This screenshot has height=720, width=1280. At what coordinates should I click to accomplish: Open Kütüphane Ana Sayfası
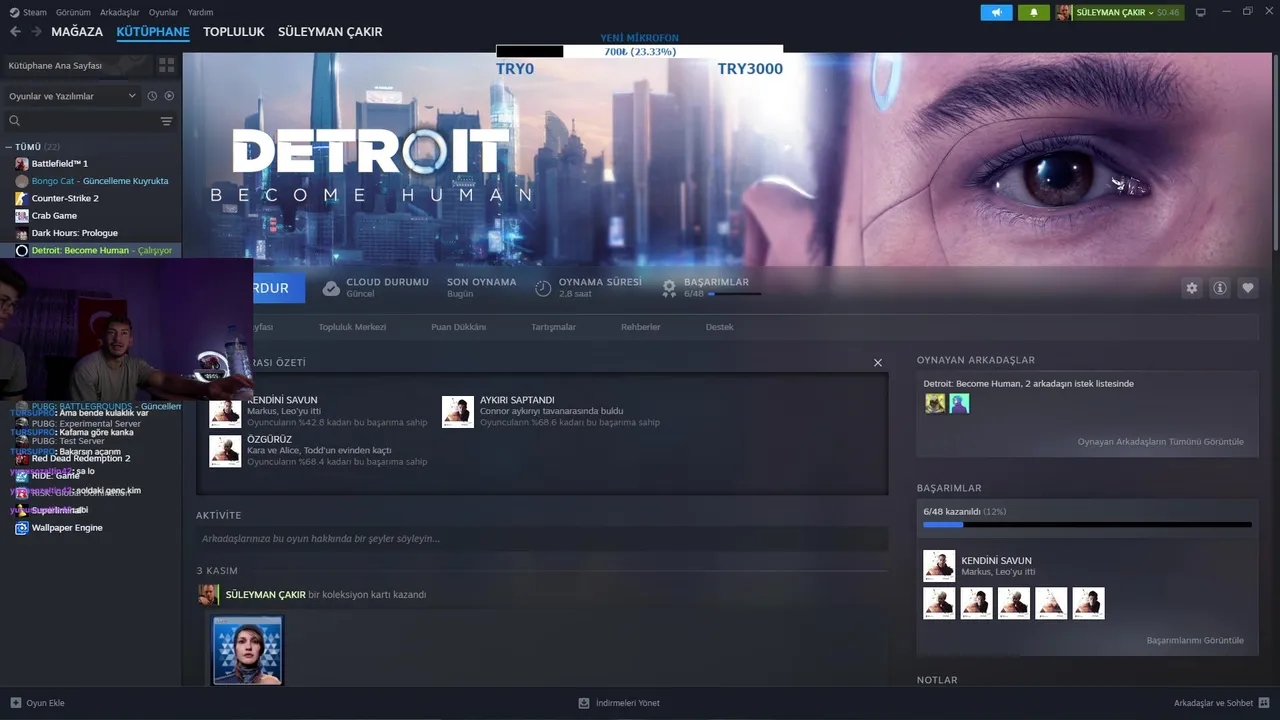coord(76,65)
